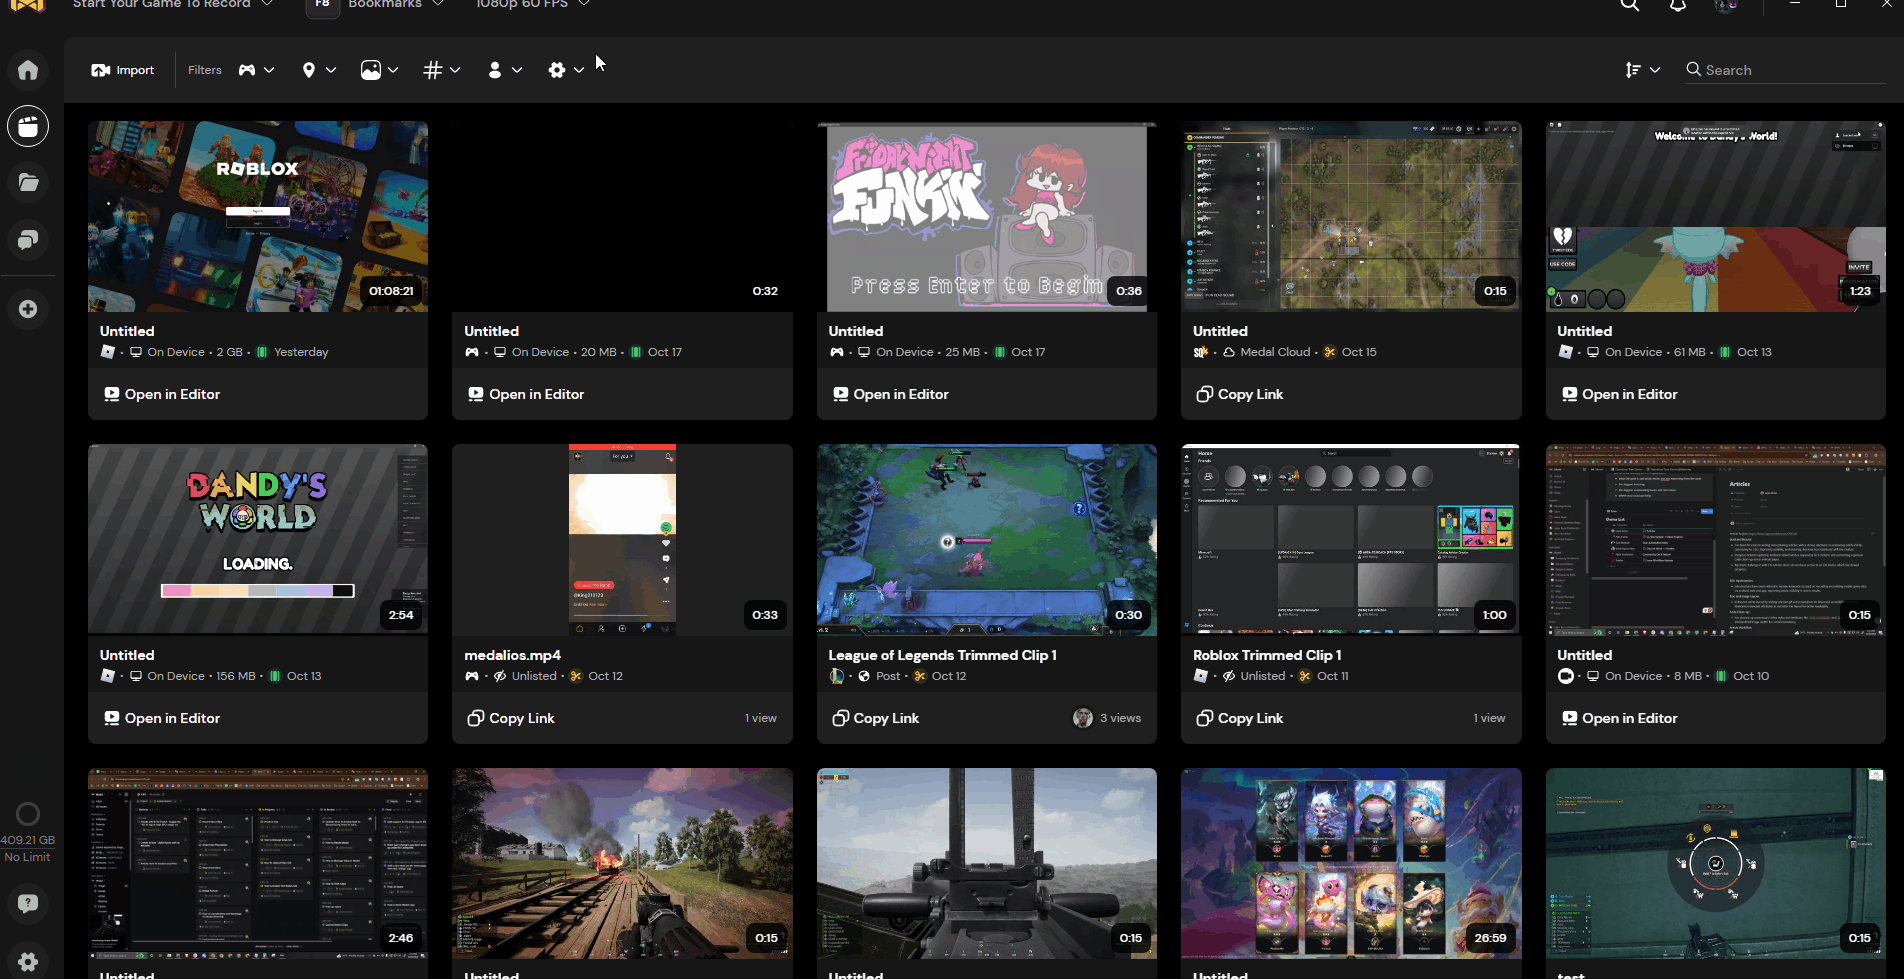Expand the gear filter dropdown
The image size is (1904, 979).
[x=566, y=70]
